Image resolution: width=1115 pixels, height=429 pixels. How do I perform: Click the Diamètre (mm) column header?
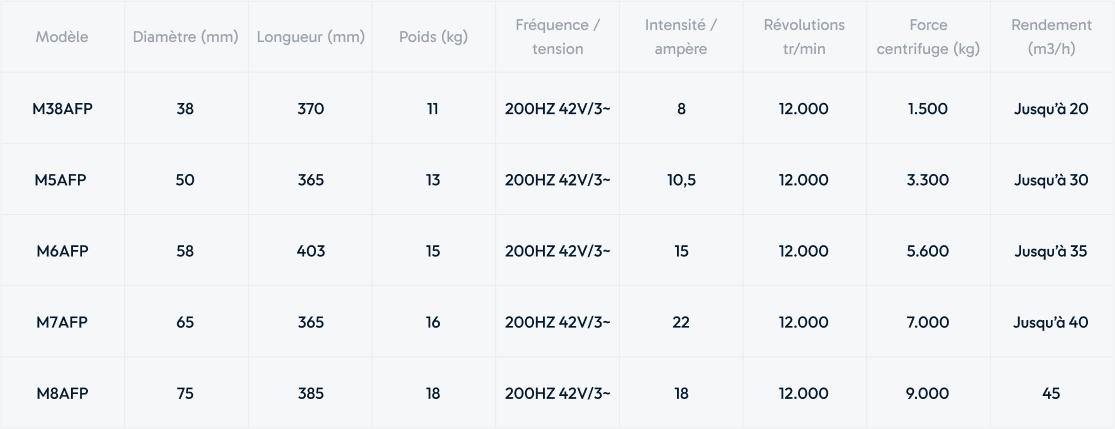click(x=185, y=37)
